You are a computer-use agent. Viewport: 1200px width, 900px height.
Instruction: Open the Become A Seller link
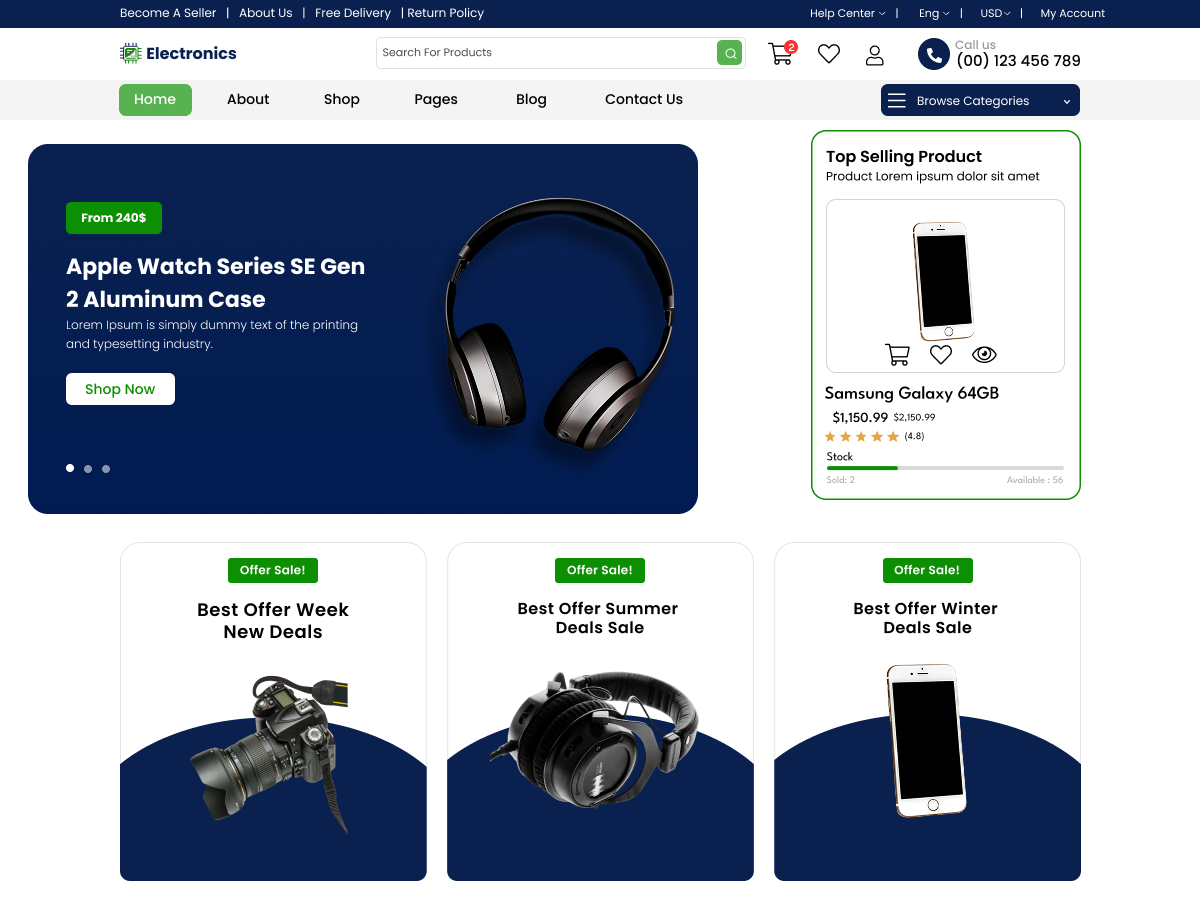(x=167, y=13)
